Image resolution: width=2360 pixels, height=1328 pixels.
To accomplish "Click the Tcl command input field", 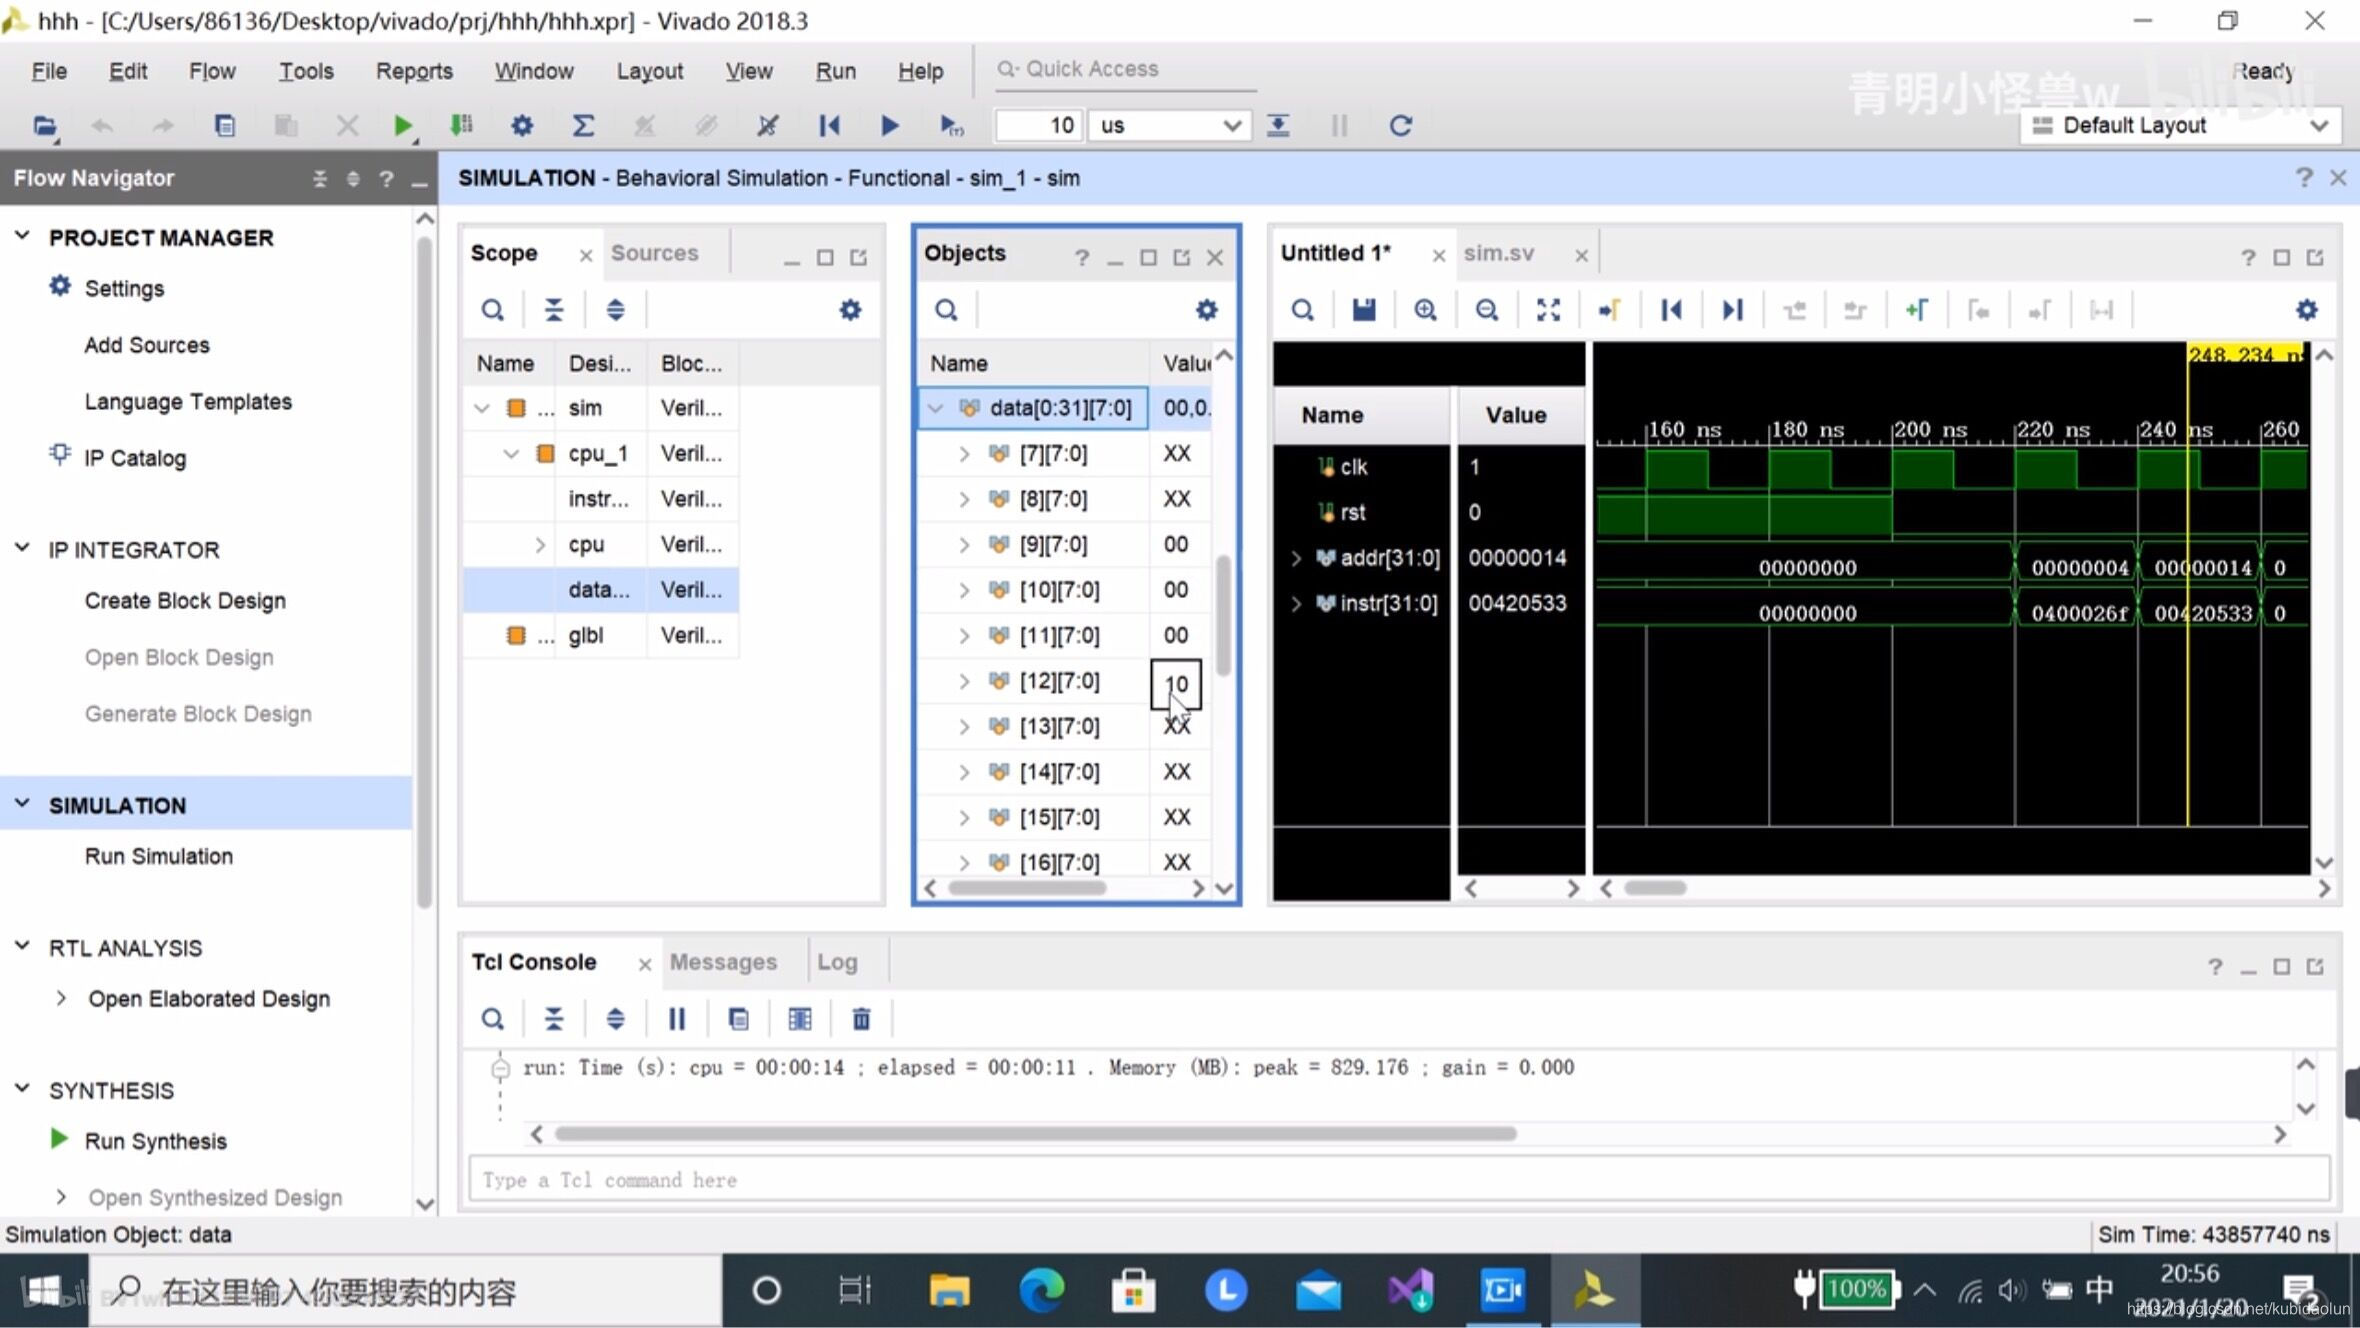I will [1398, 1179].
